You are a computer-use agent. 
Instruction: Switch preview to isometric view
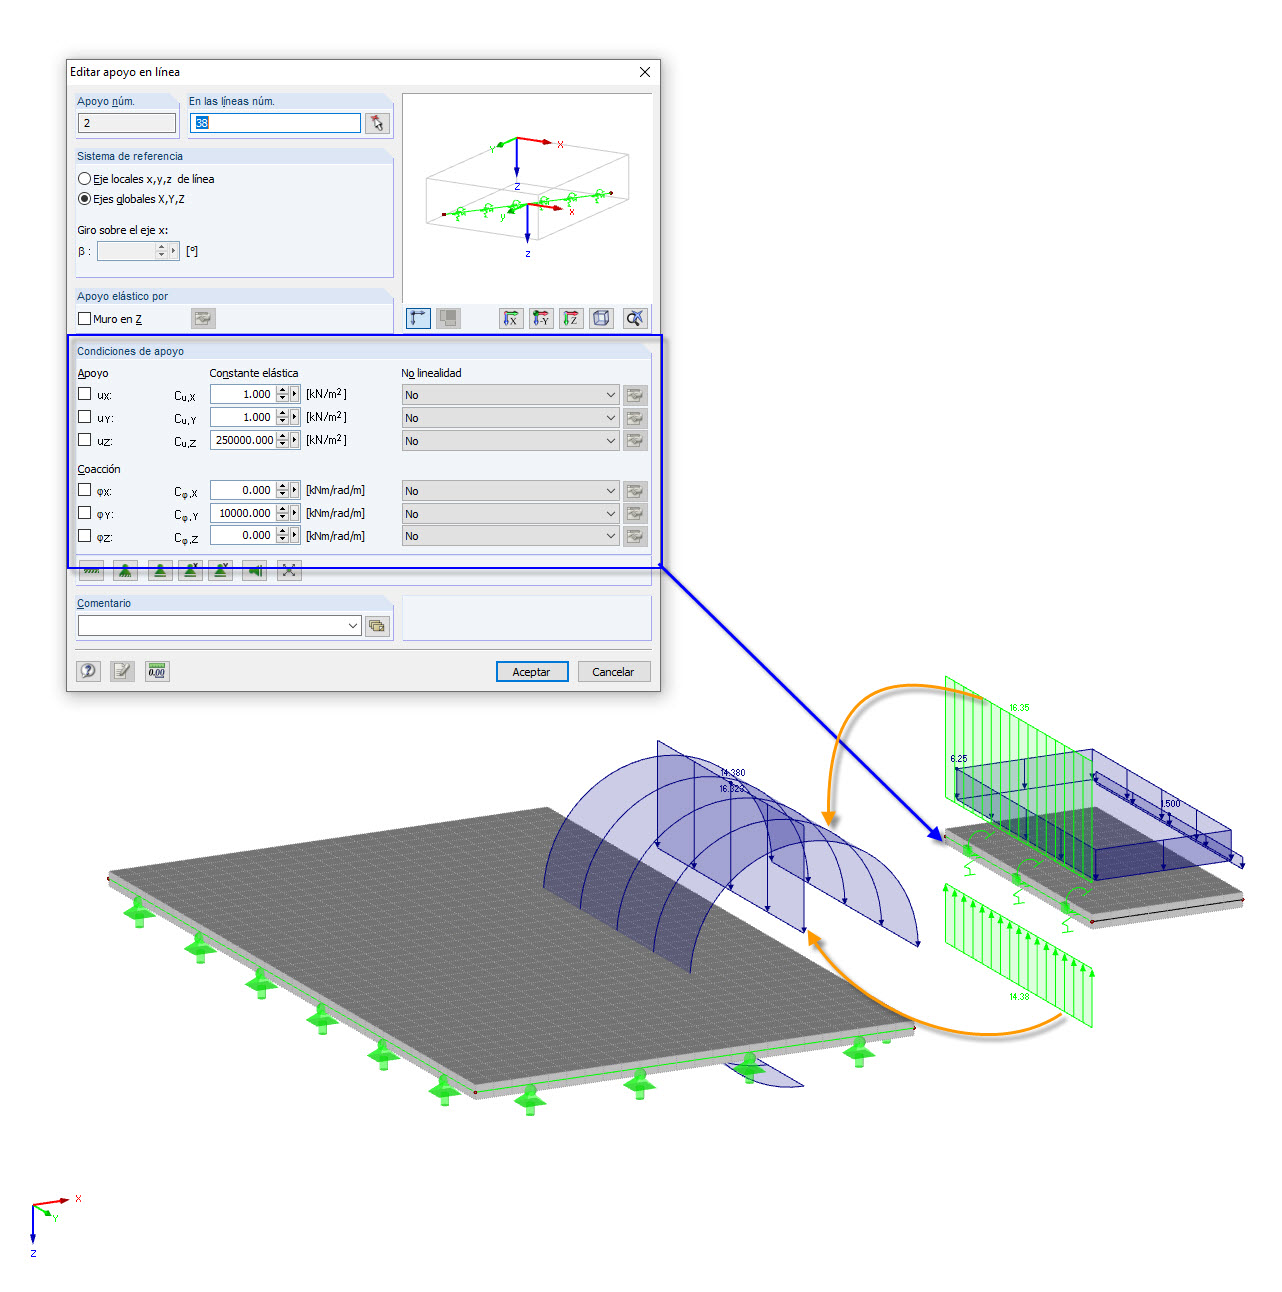coord(601,318)
